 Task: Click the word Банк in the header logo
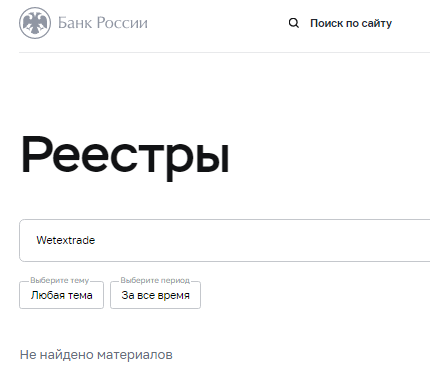coord(76,23)
